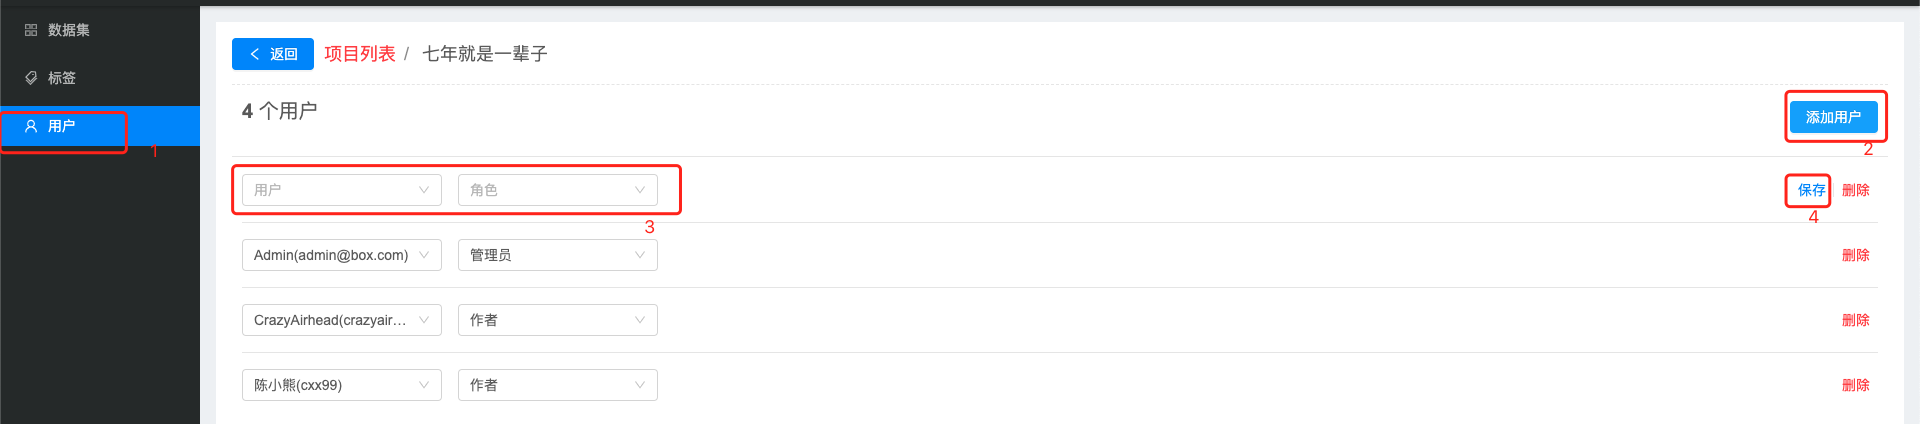This screenshot has height=424, width=1920.
Task: Open the 作者 role dropdown for CrazyAirhead
Action: (557, 320)
